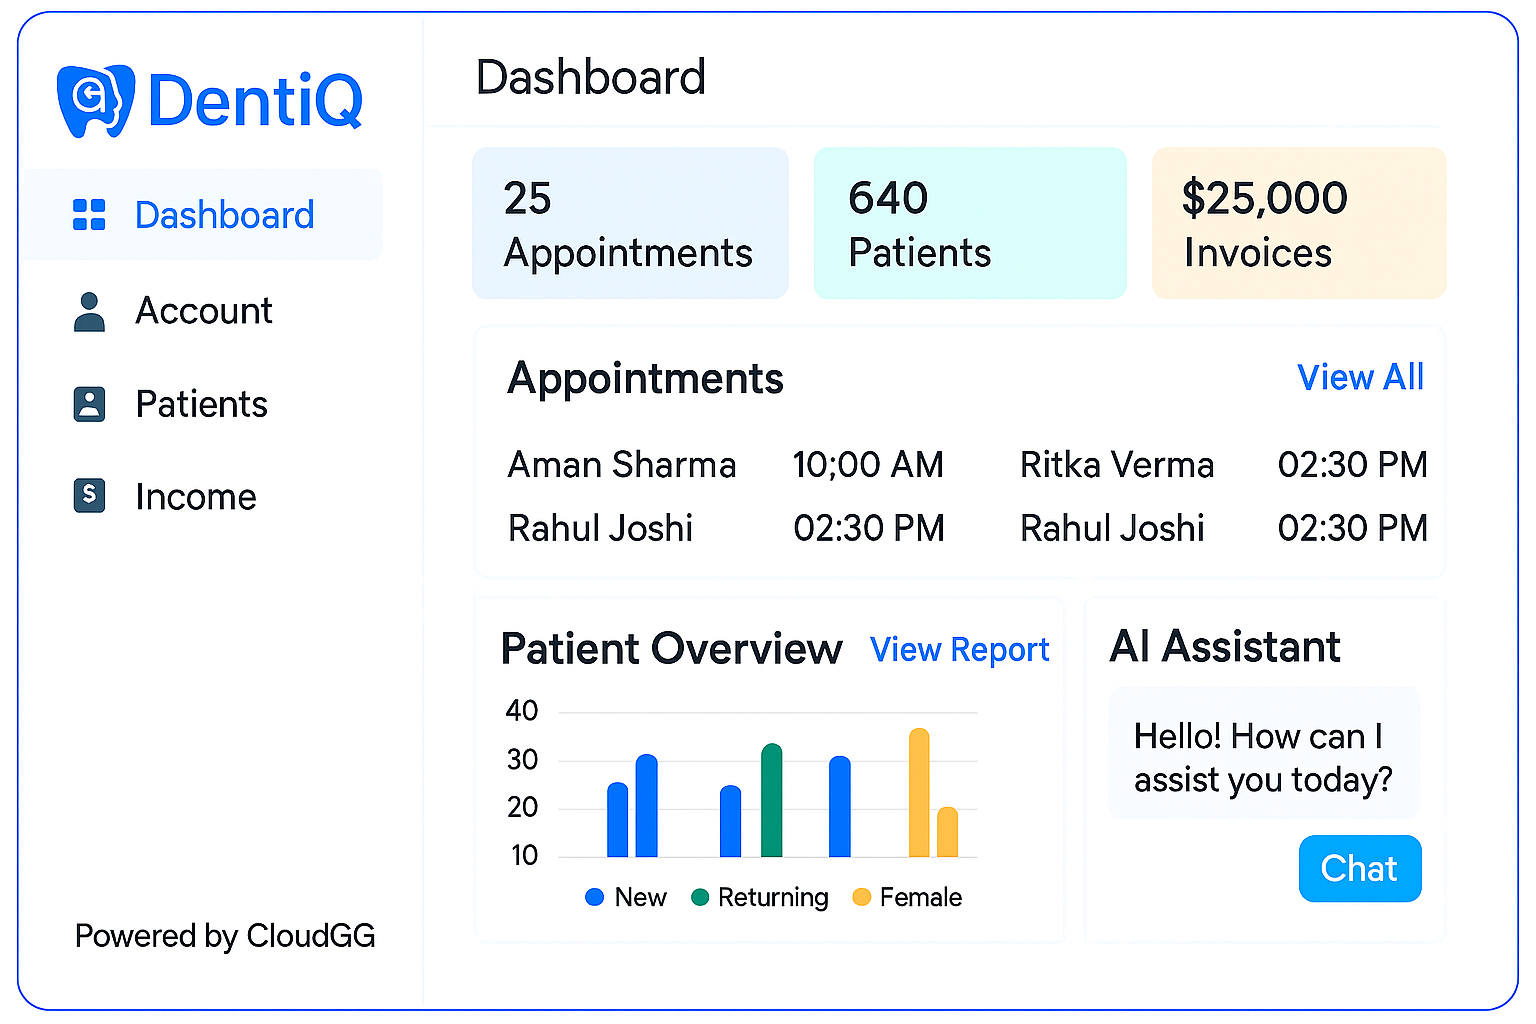Expand the Patients count card

click(x=969, y=223)
